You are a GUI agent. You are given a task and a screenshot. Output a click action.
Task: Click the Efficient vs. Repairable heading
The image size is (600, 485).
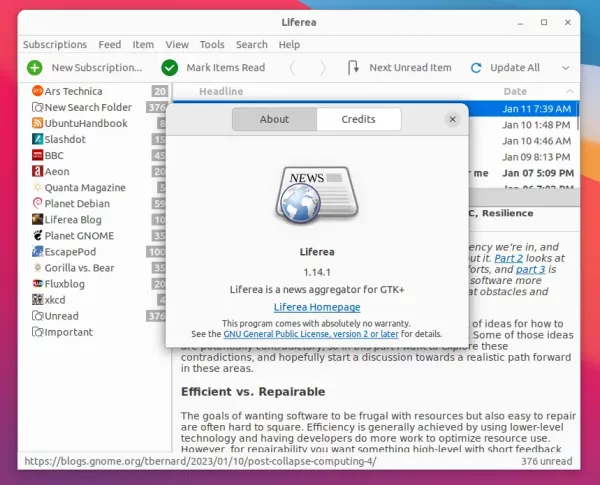[253, 392]
